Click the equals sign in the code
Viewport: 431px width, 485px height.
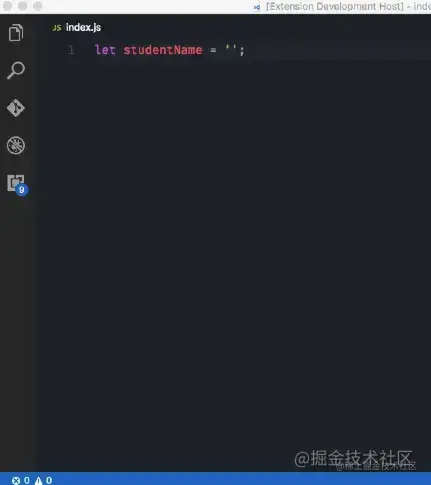click(213, 50)
